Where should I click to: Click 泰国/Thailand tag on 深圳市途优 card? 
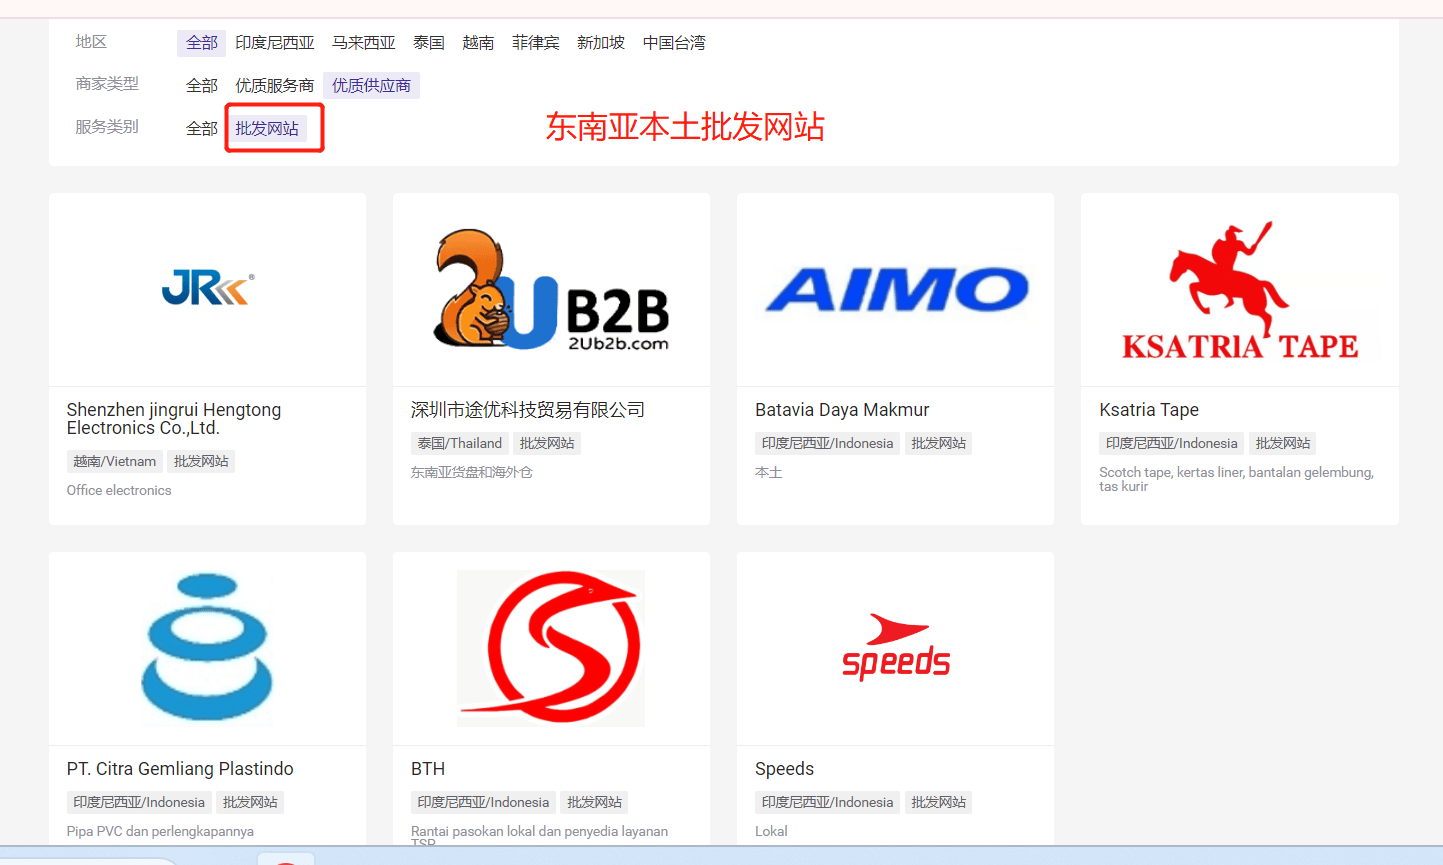460,444
